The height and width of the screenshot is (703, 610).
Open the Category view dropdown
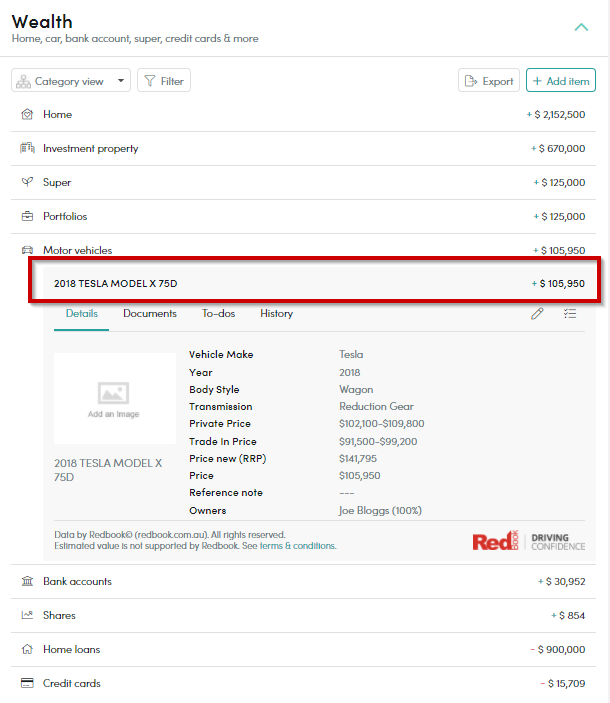(71, 81)
